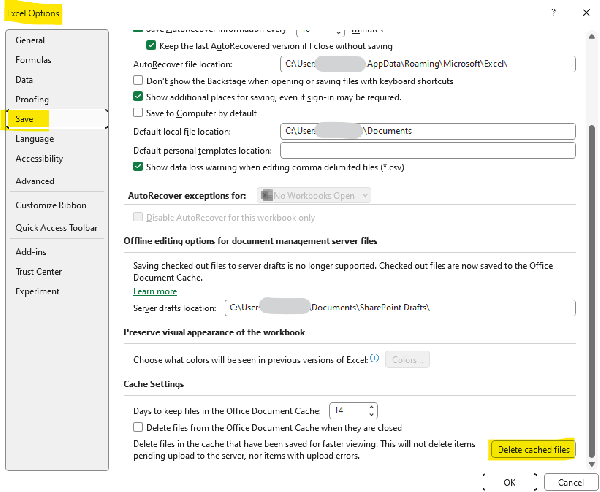Click the info icon next to colors text
This screenshot has height=492, width=600.
374,357
